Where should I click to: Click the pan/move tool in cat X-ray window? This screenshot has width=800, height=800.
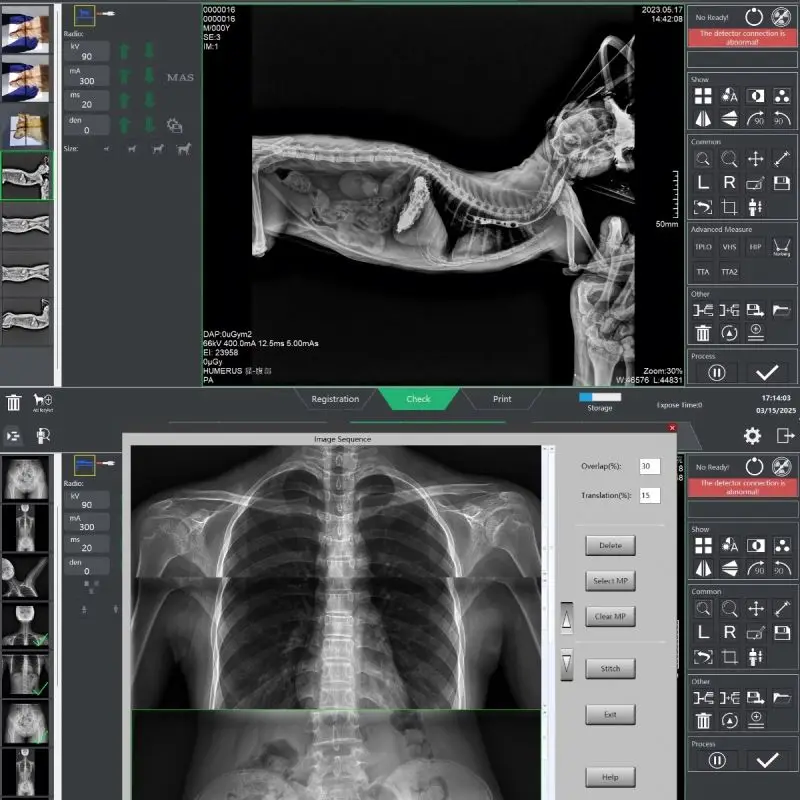click(755, 159)
